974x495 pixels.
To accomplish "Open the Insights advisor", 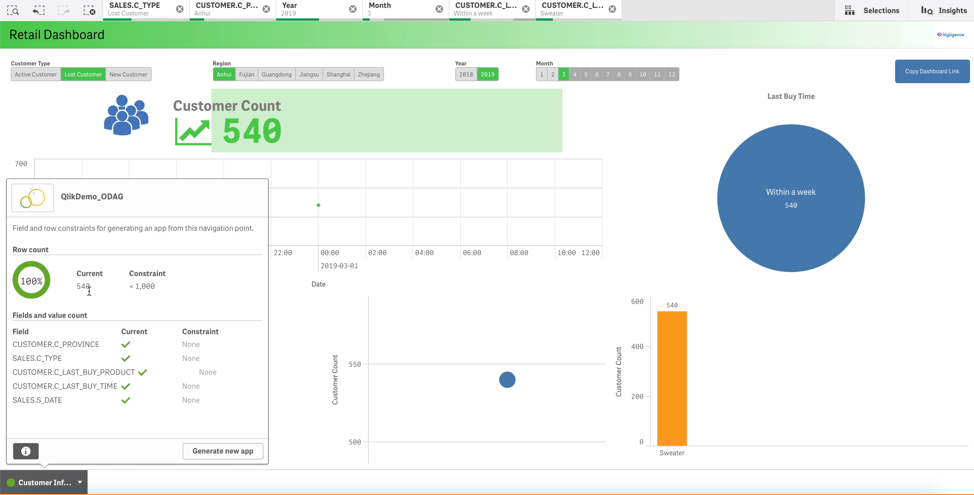I will coord(943,10).
